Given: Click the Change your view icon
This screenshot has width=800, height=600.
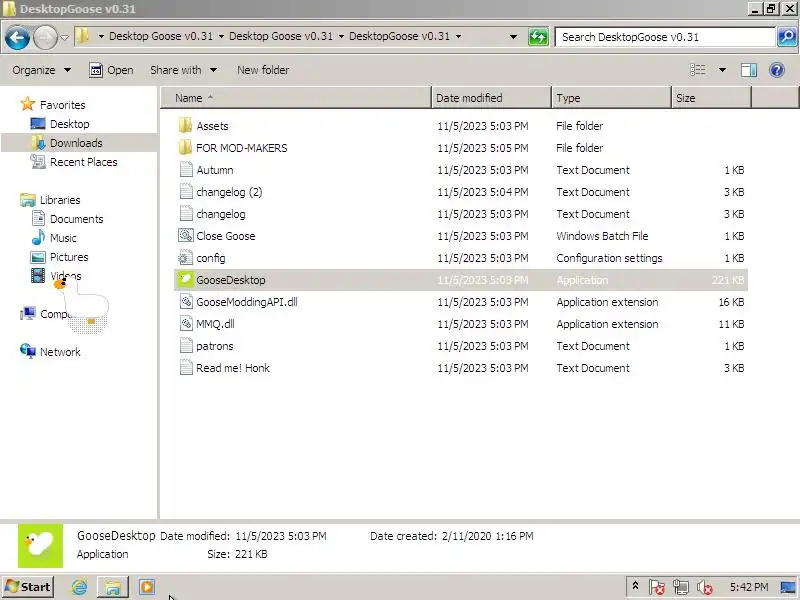Looking at the screenshot, I should pos(697,70).
